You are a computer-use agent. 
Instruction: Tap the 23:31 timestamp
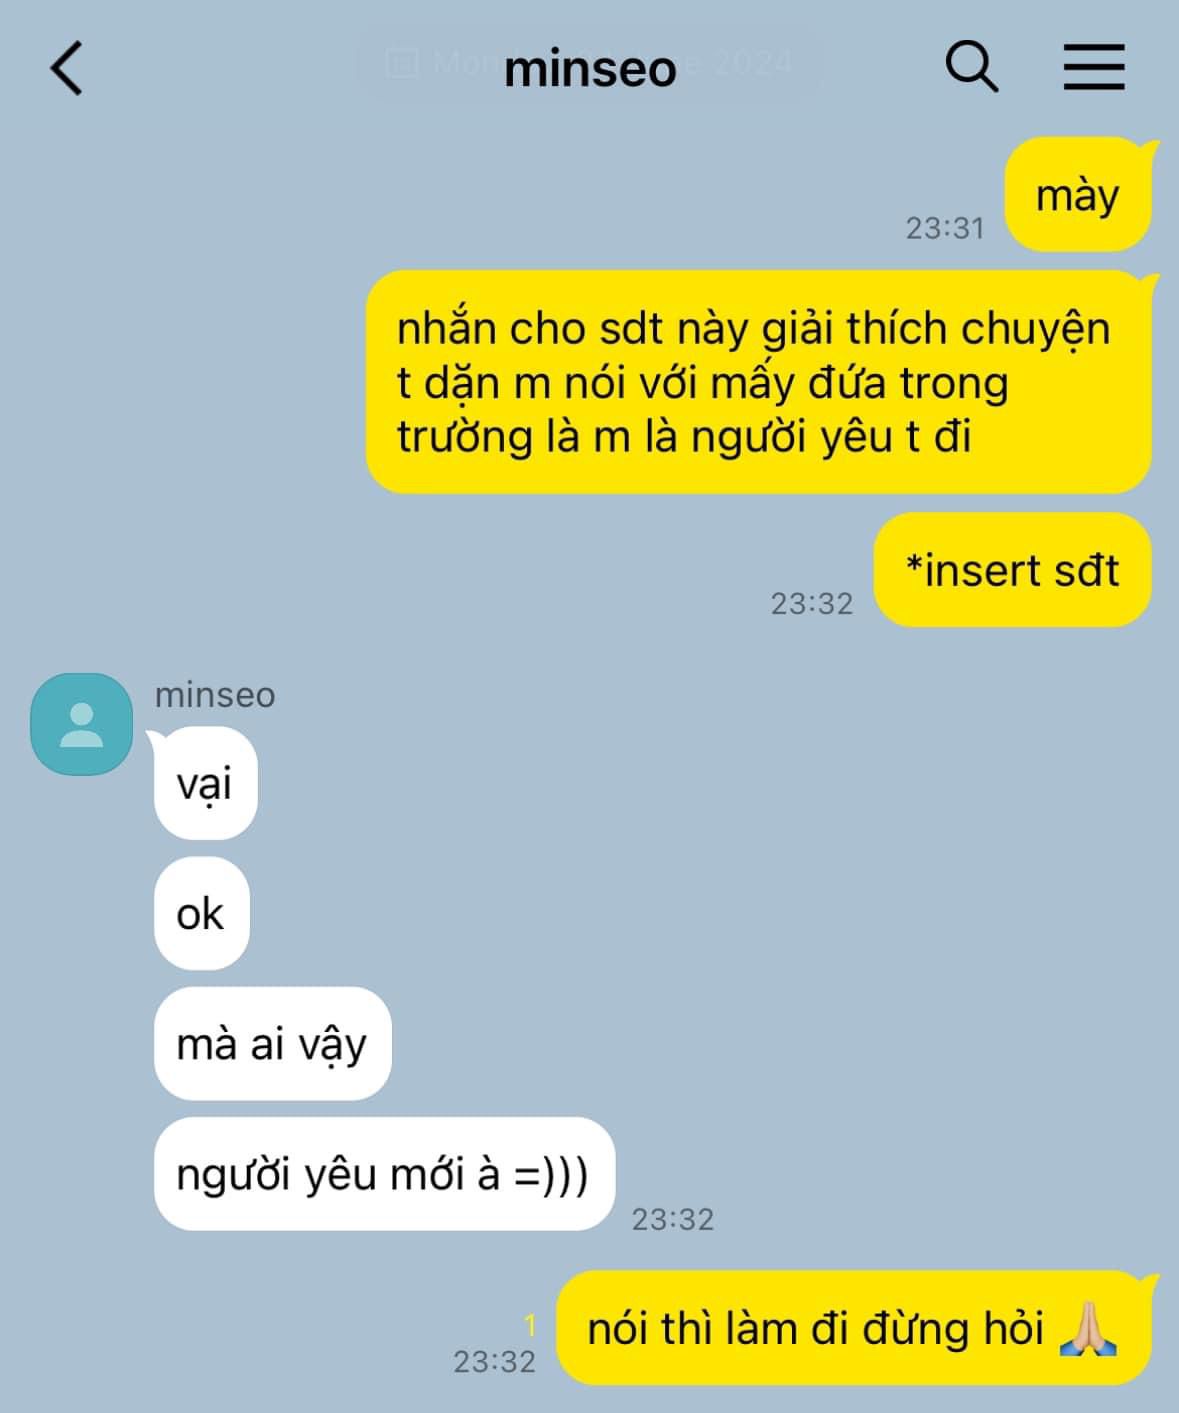pyautogui.click(x=945, y=228)
